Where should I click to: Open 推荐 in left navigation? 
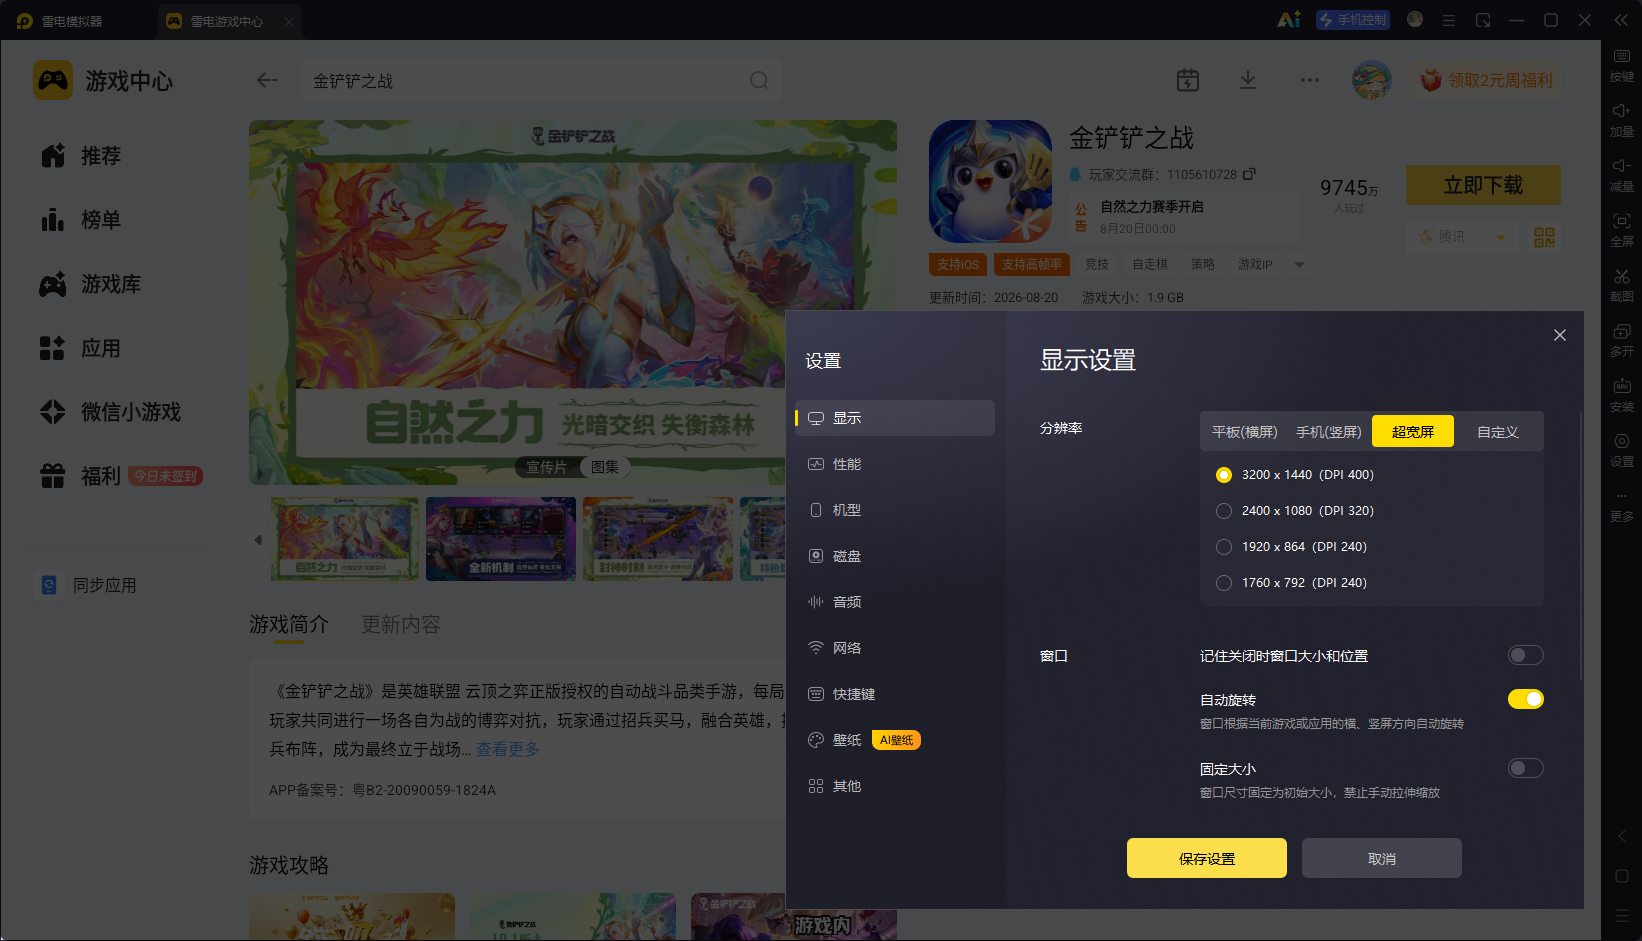tap(81, 156)
